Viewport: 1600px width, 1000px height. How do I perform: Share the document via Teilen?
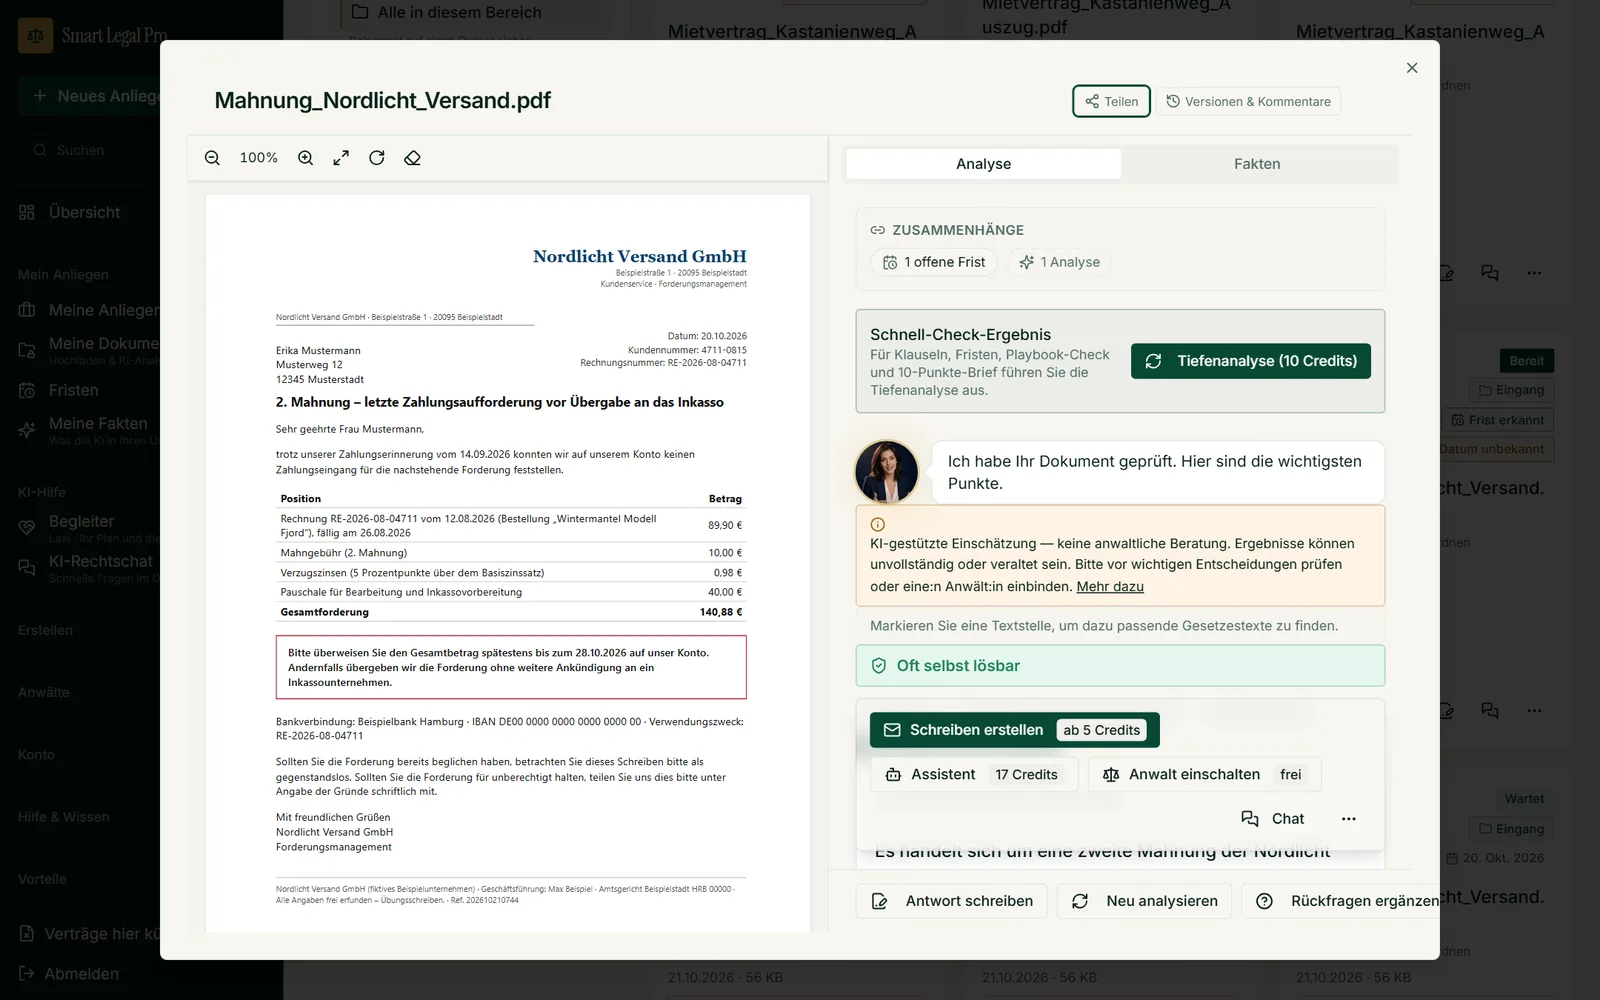click(x=1111, y=101)
